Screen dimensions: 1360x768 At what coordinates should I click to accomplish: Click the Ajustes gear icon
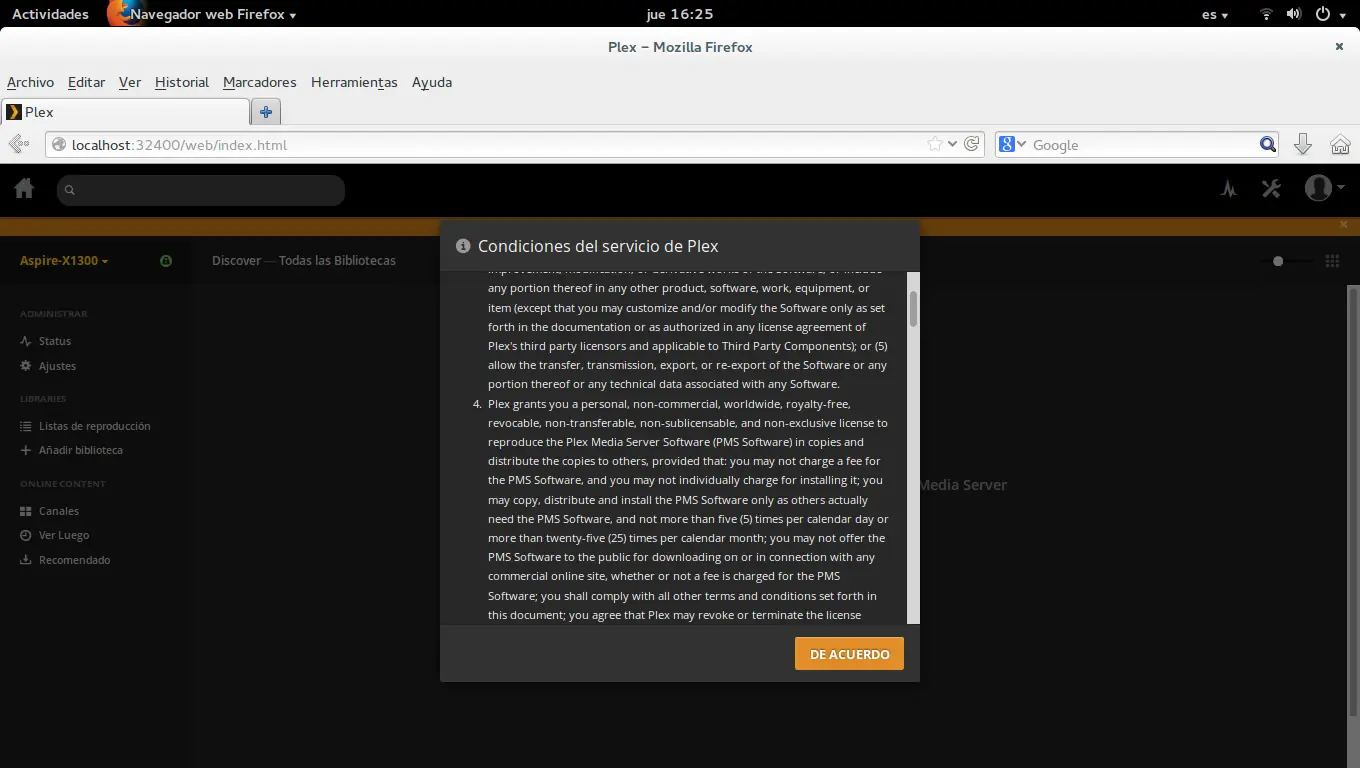click(26, 366)
